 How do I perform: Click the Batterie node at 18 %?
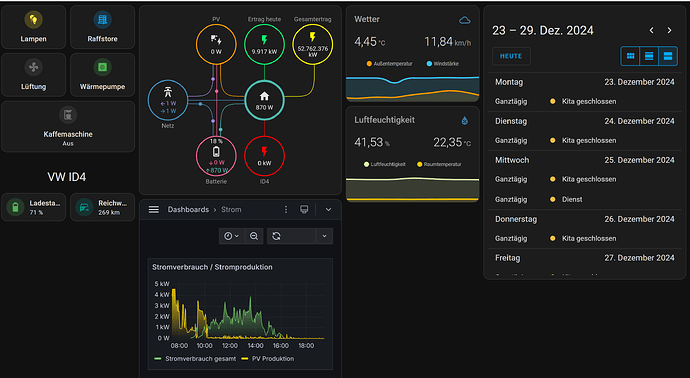[x=216, y=156]
